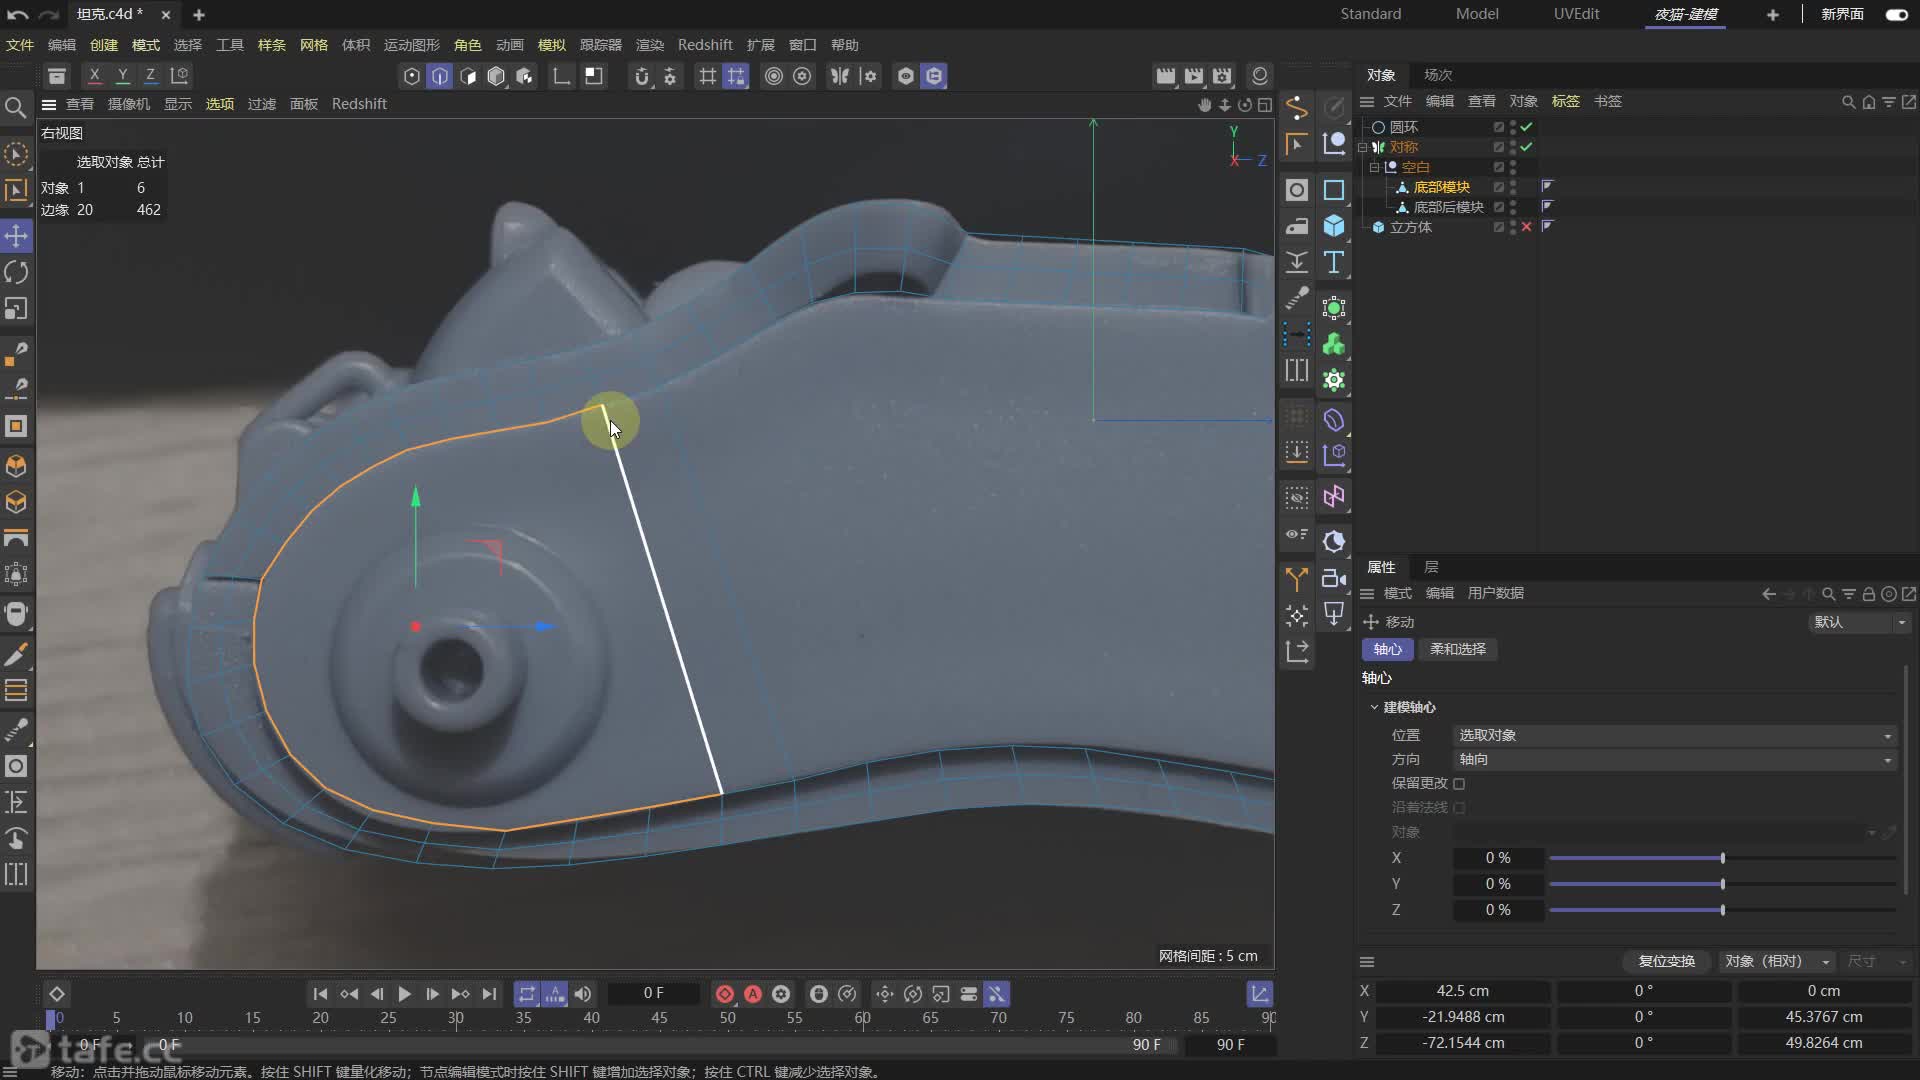1920x1080 pixels.
Task: Toggle 立方体 red X enable state
Action: 1527,227
